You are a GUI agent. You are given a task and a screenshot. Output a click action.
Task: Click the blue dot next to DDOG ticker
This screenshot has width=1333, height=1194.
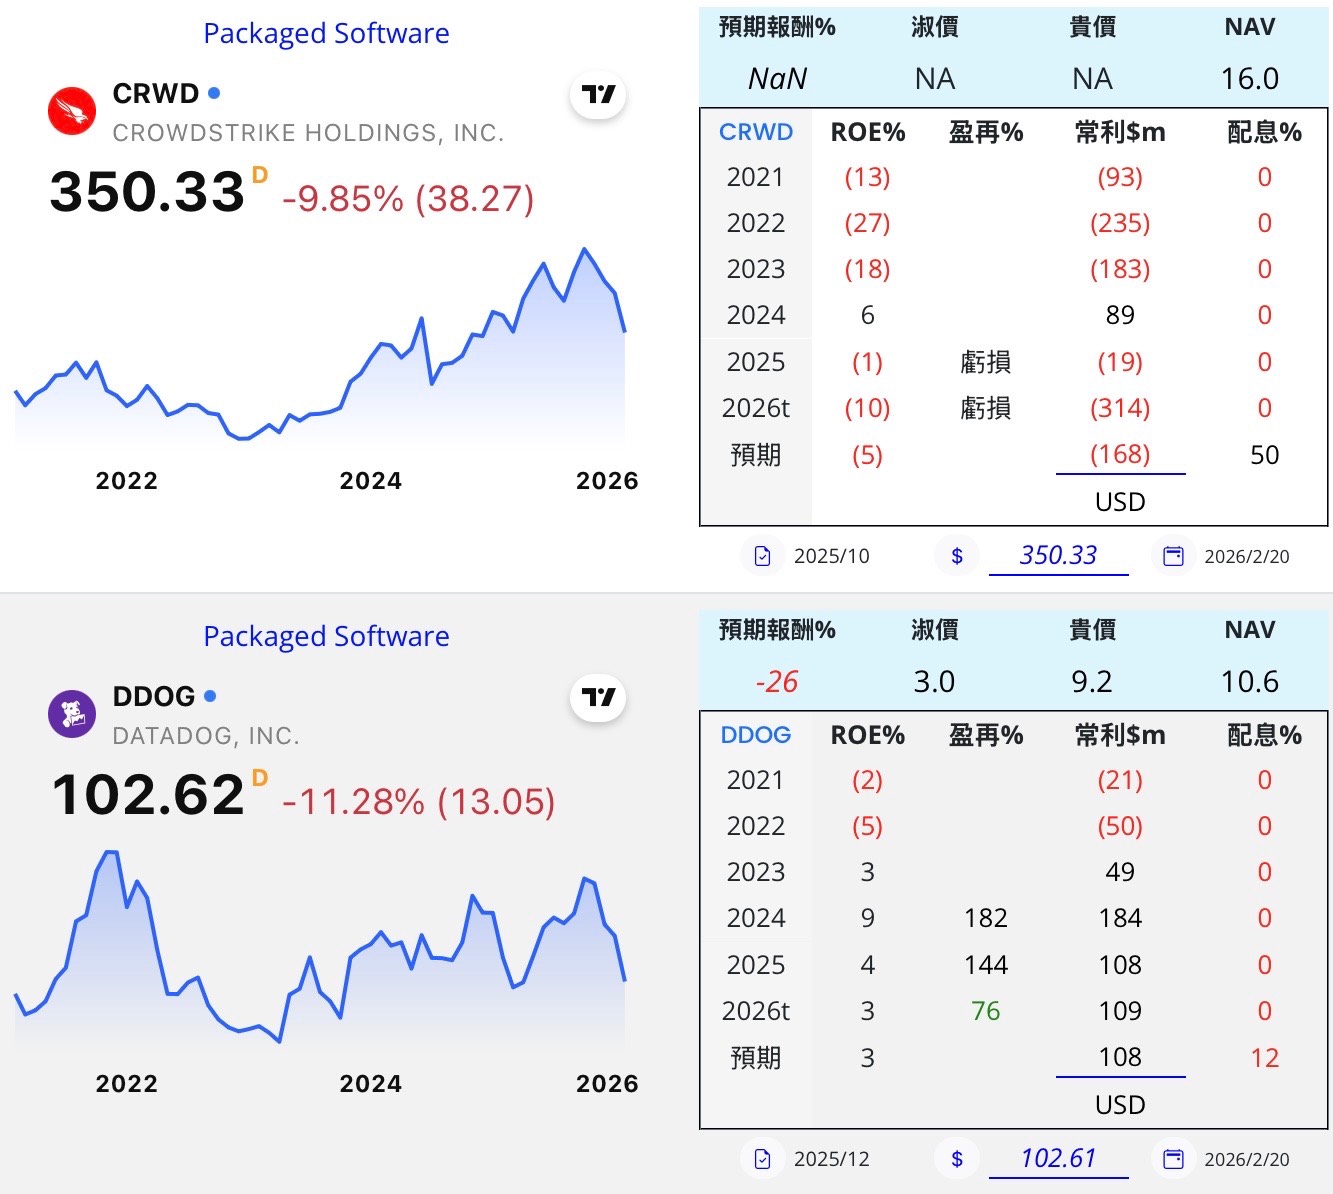point(210,696)
